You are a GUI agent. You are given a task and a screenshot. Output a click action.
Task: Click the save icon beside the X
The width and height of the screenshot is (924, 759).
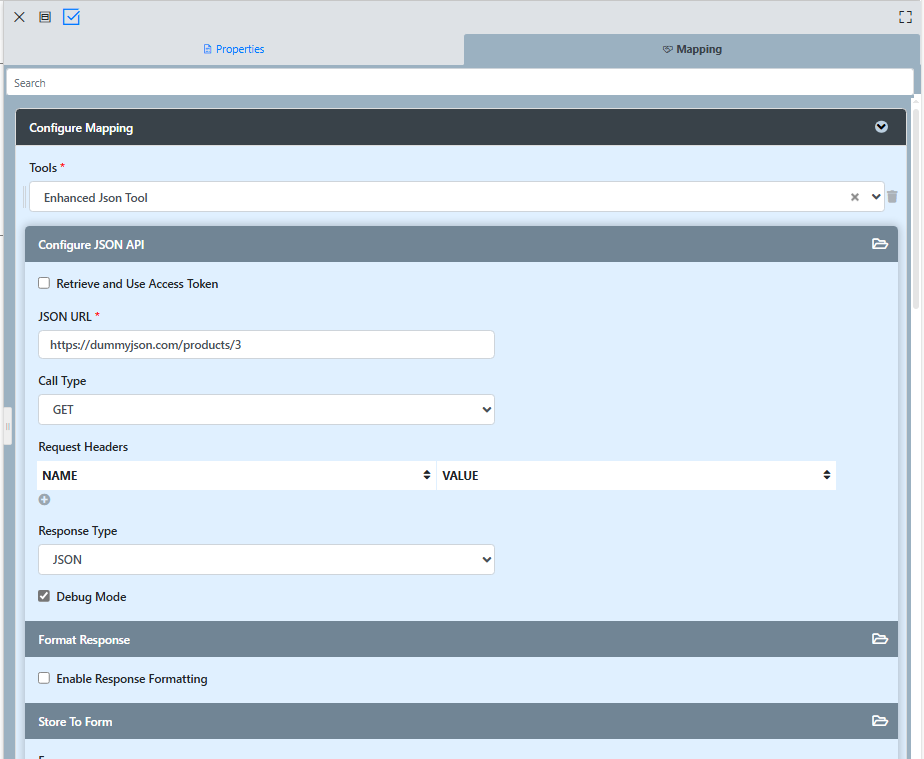[x=45, y=17]
